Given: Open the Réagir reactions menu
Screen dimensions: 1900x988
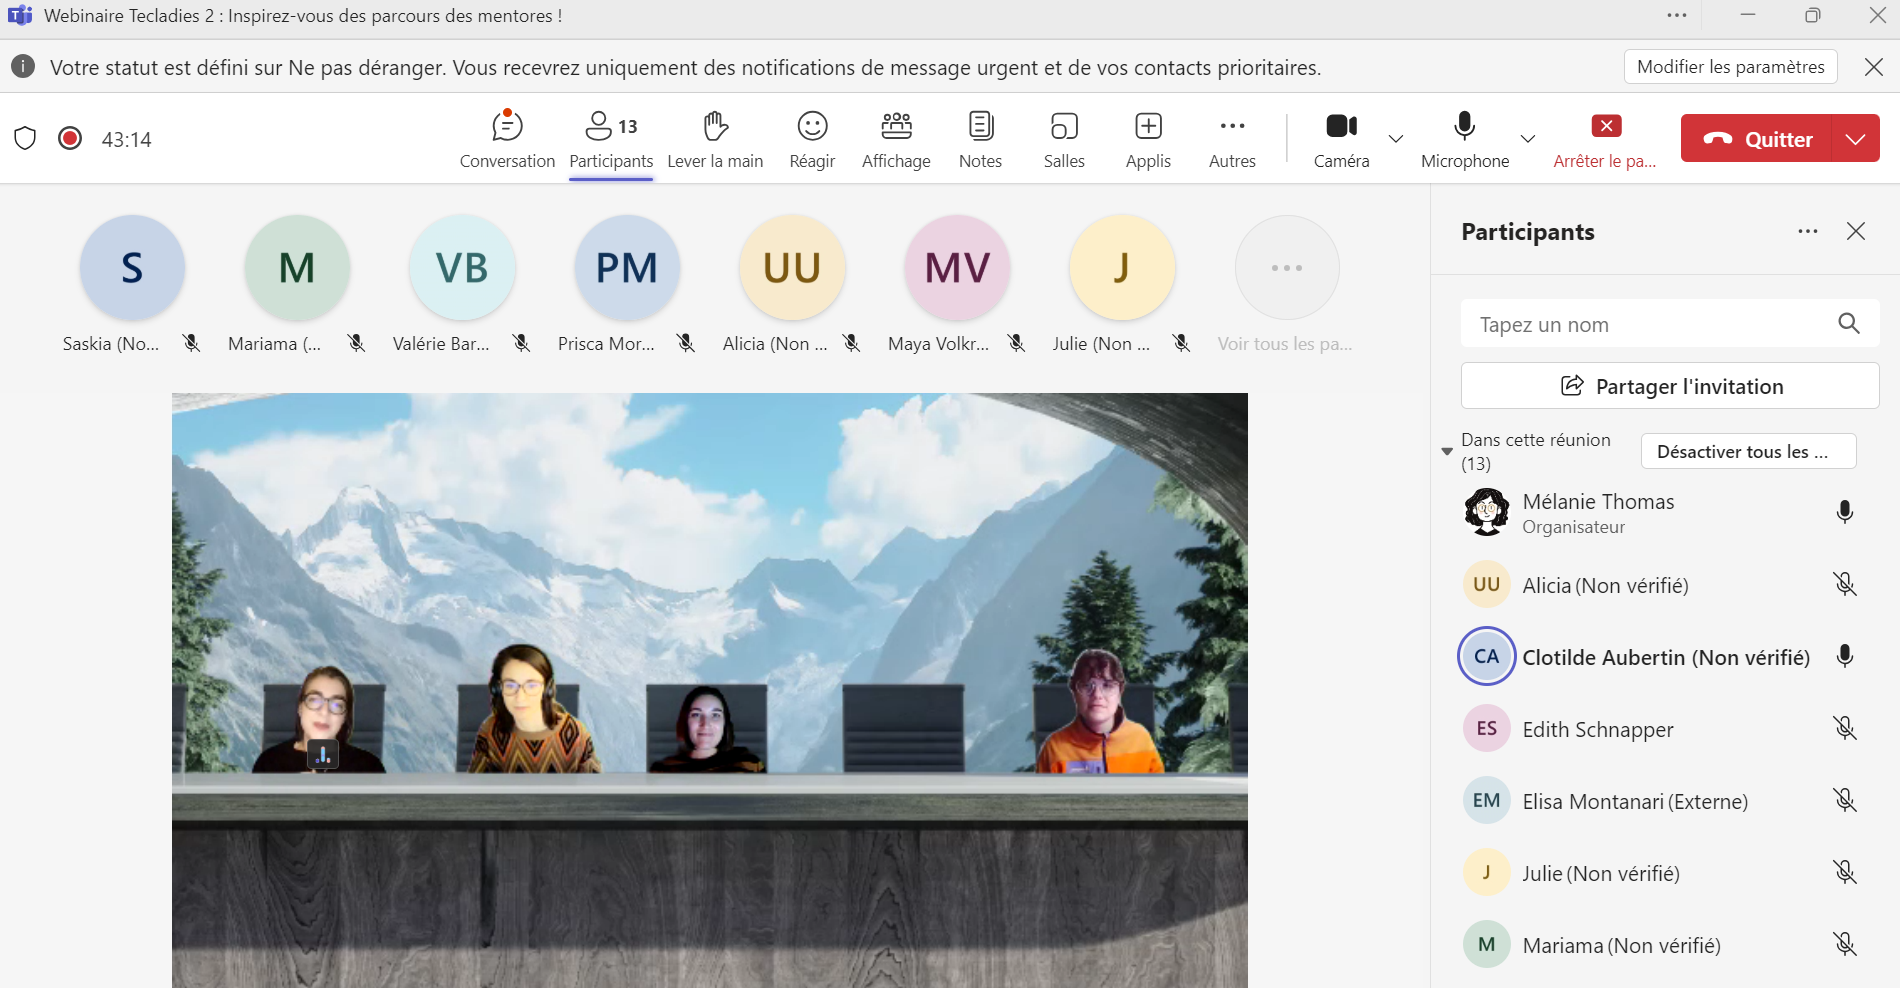Looking at the screenshot, I should click(x=812, y=139).
